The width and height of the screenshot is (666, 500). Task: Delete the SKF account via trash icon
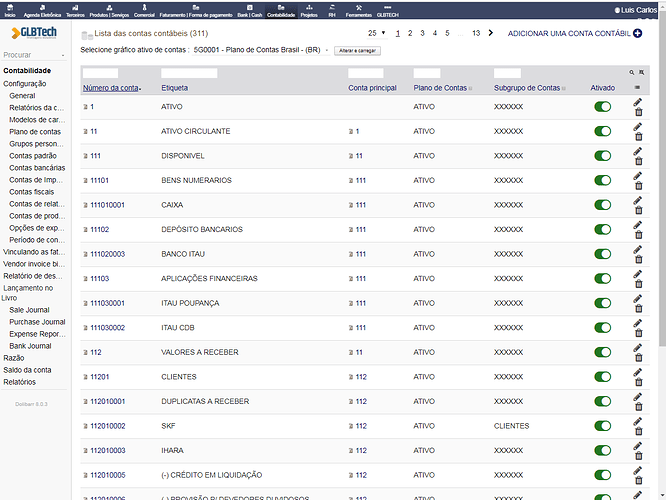[638, 431]
